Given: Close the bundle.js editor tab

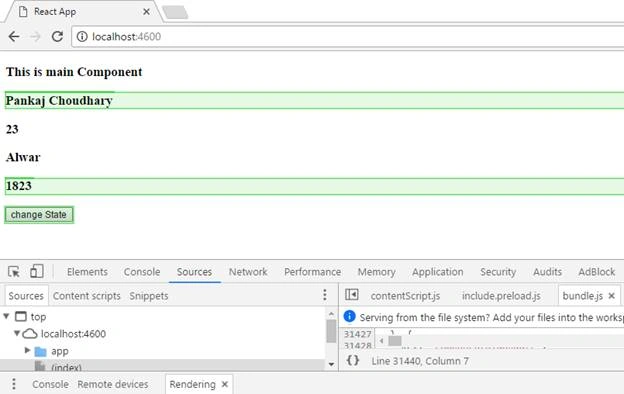Looking at the screenshot, I should pos(612,296).
